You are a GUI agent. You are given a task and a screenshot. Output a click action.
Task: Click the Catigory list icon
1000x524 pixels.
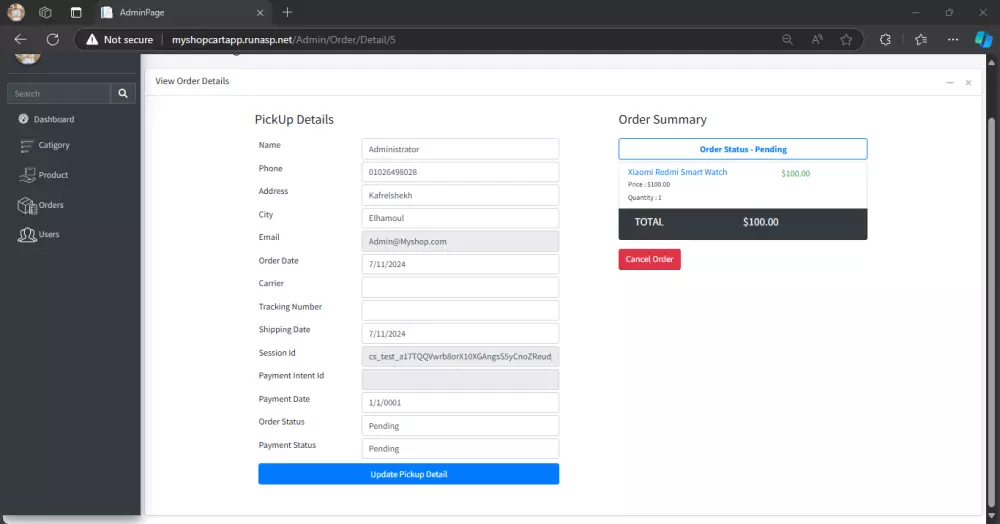tap(27, 146)
